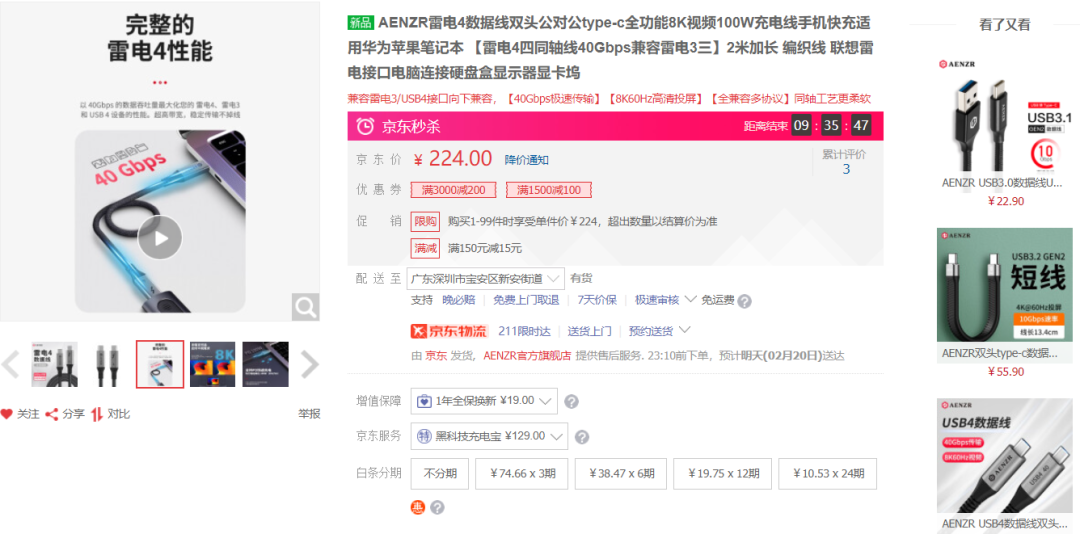Click the help icon next to 免运费
Screen dimensions: 1080x534
[745, 301]
